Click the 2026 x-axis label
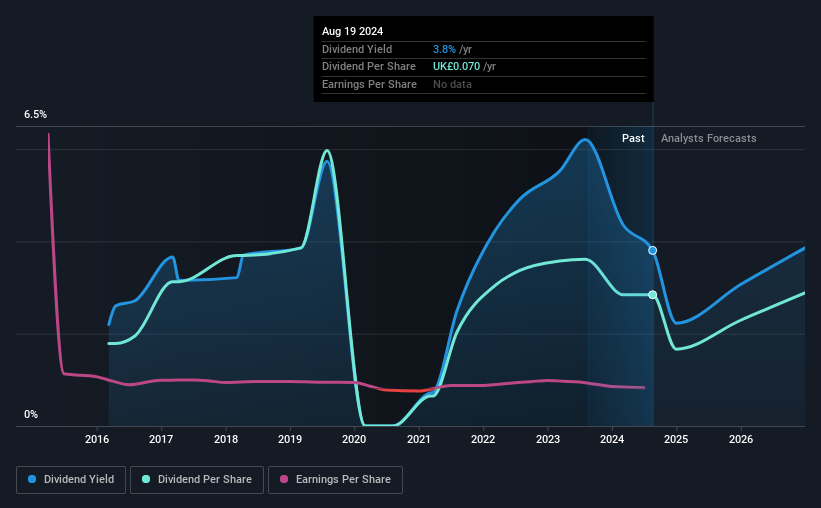 741,439
